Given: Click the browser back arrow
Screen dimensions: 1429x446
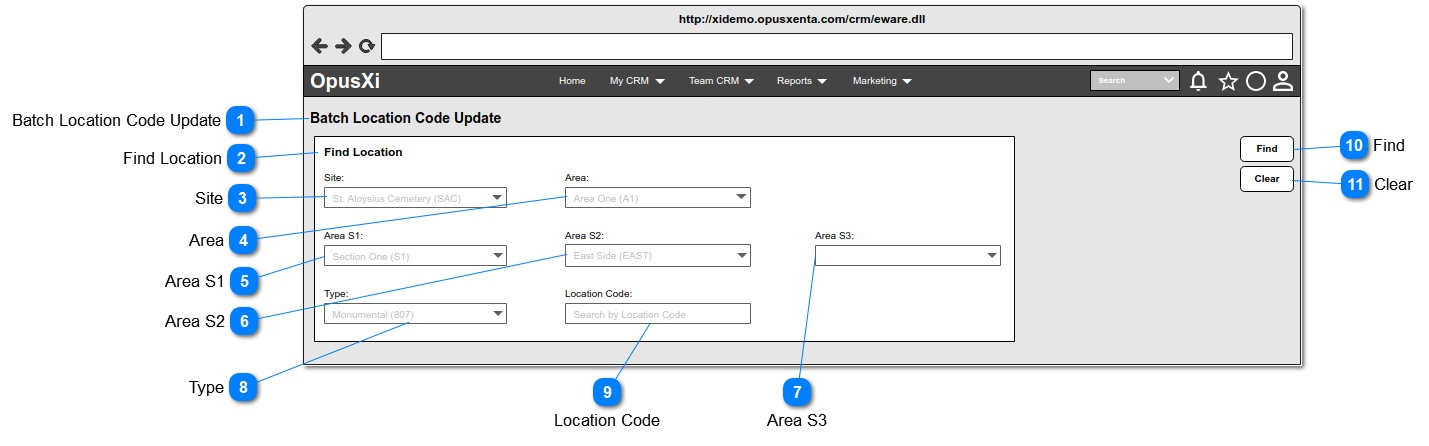Looking at the screenshot, I should coord(320,46).
